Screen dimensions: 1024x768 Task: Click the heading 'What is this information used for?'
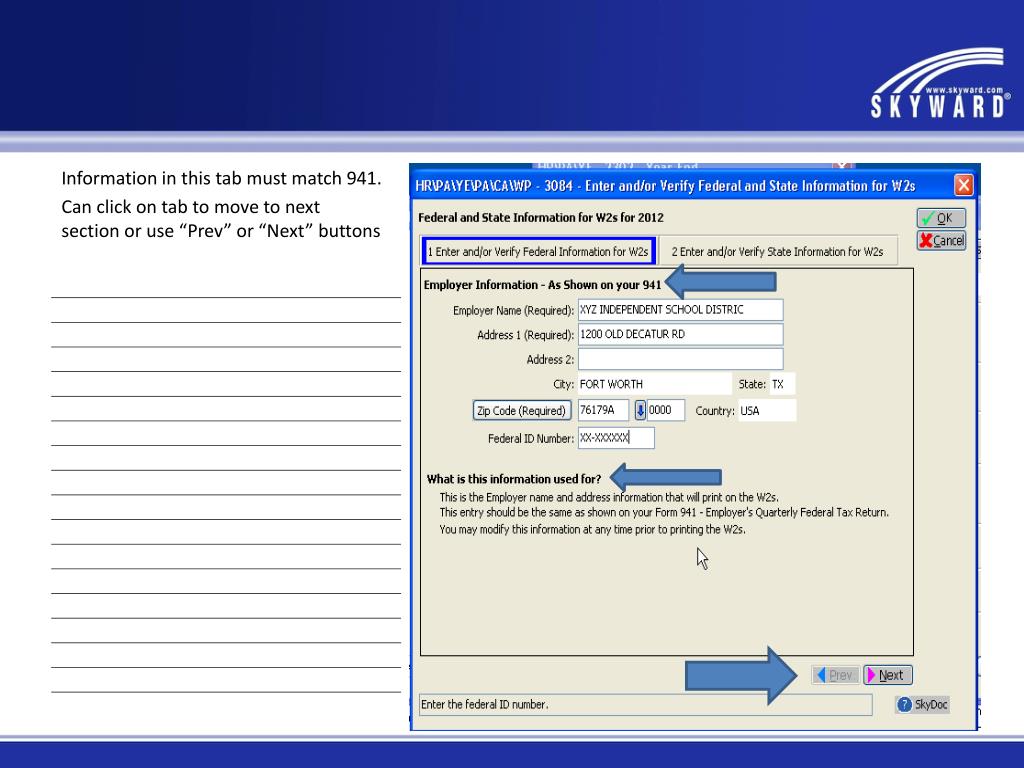tap(514, 479)
